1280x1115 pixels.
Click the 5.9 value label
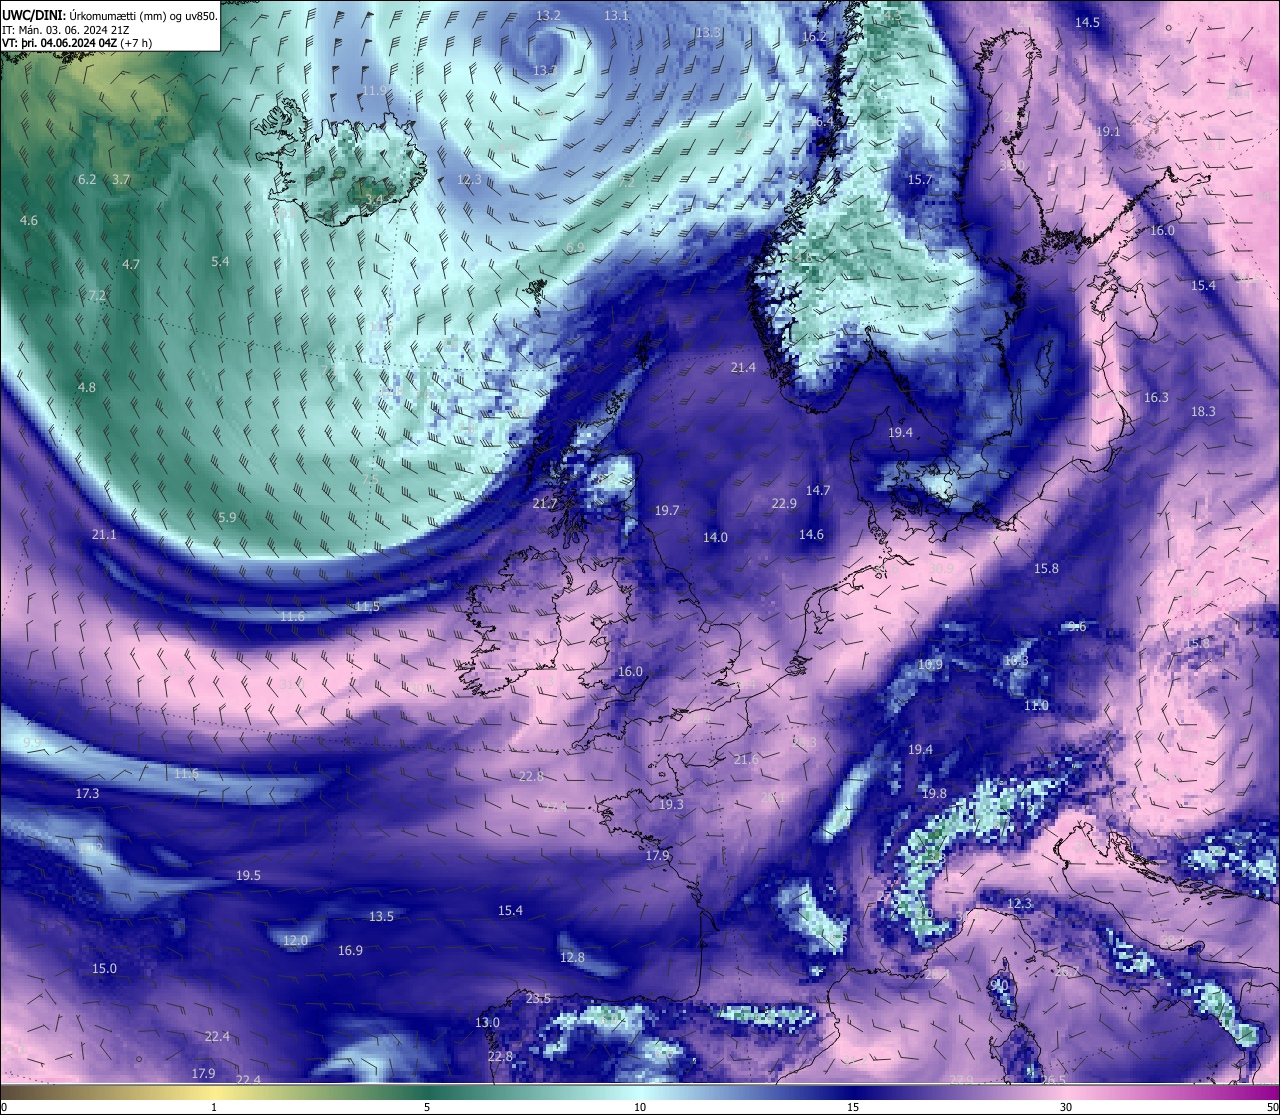click(x=227, y=517)
